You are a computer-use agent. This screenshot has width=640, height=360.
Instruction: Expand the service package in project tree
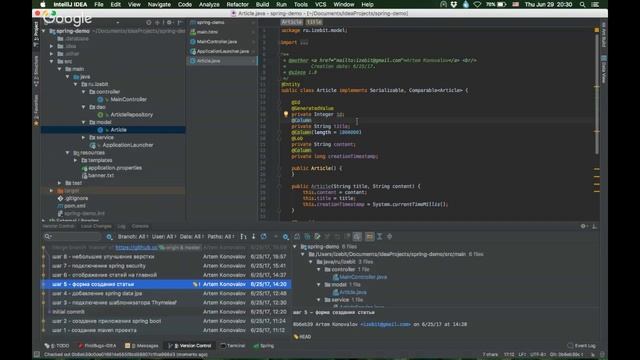point(84,138)
